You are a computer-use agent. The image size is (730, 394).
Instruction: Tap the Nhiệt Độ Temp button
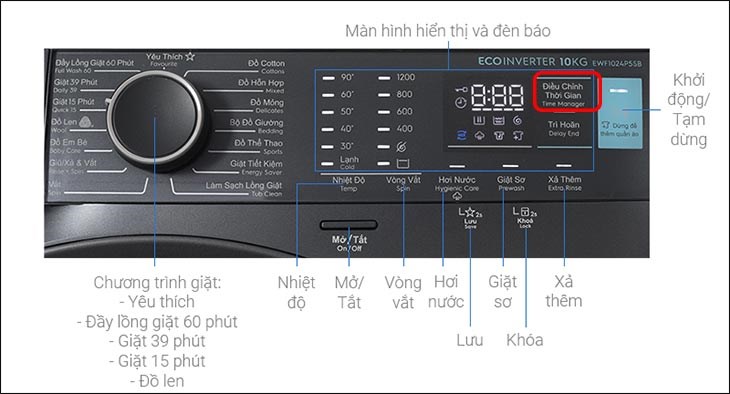coord(348,183)
